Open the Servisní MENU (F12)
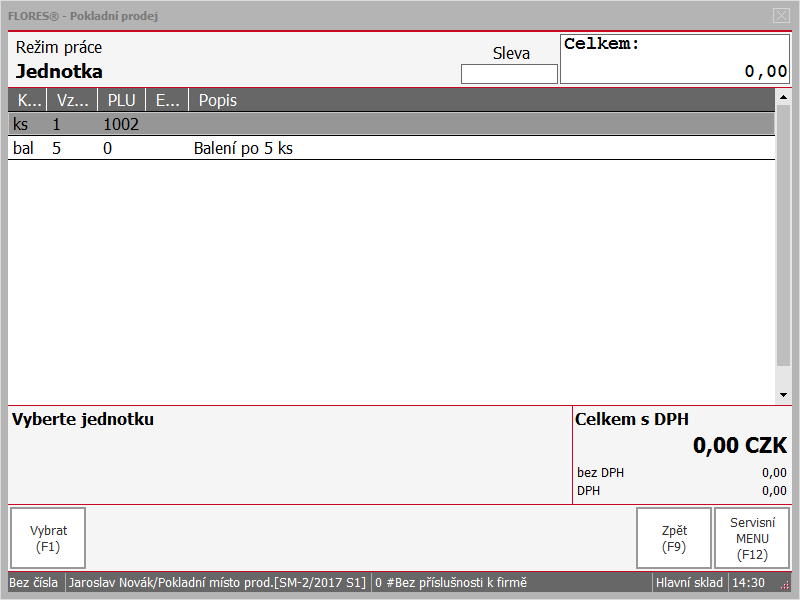This screenshot has width=800, height=600. click(752, 538)
